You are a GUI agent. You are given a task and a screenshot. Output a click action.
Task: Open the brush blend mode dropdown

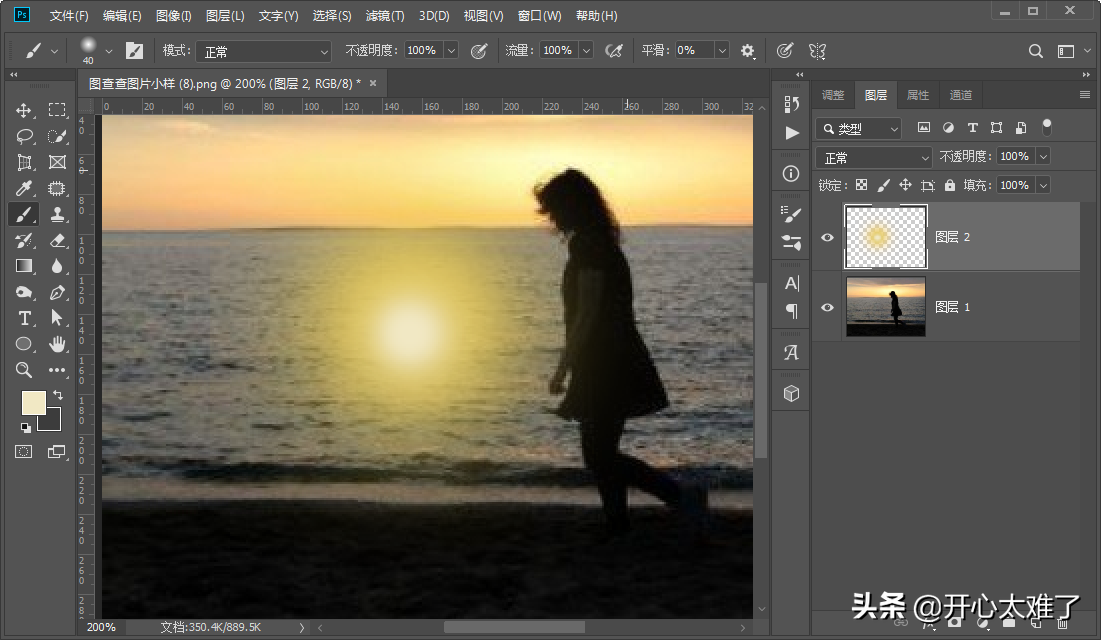click(262, 51)
